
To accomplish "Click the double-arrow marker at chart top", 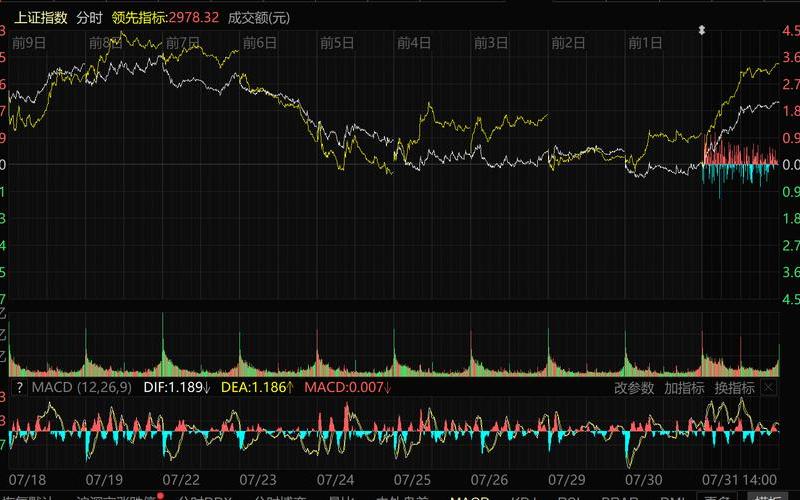I will click(x=702, y=31).
